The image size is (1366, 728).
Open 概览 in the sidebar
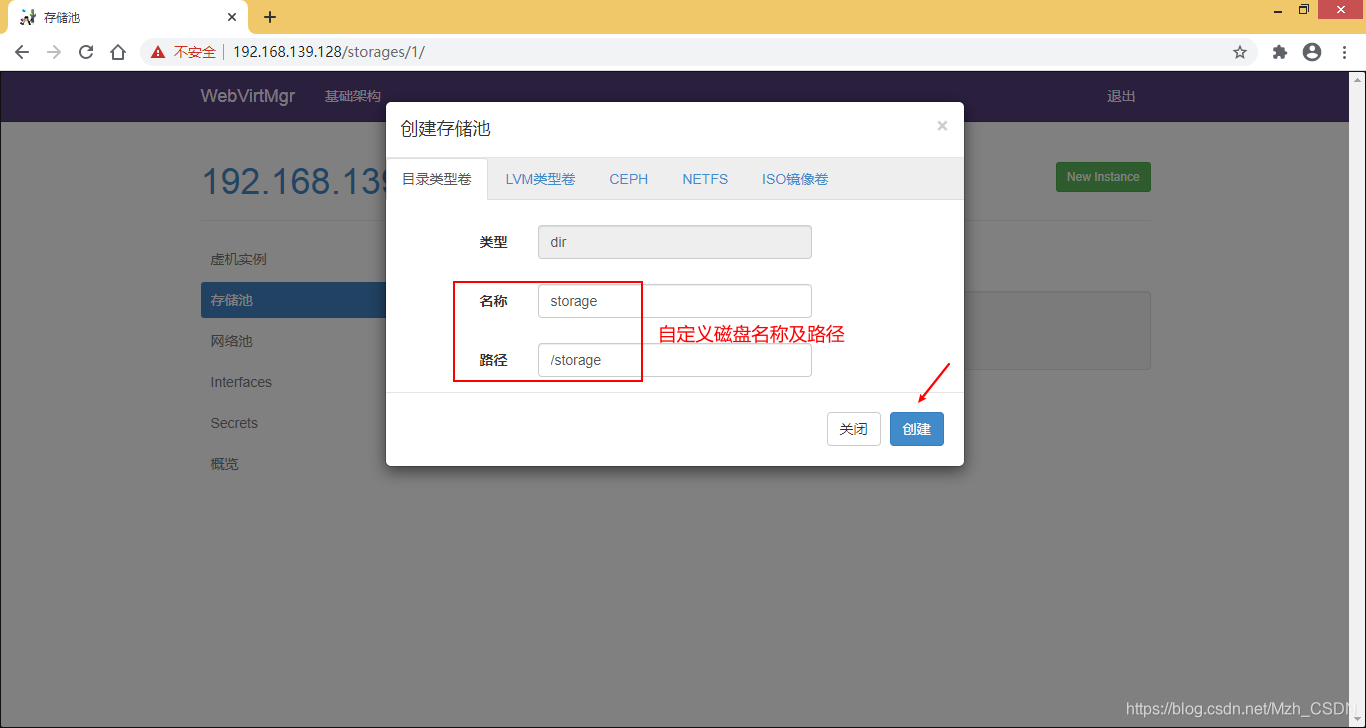coord(224,464)
